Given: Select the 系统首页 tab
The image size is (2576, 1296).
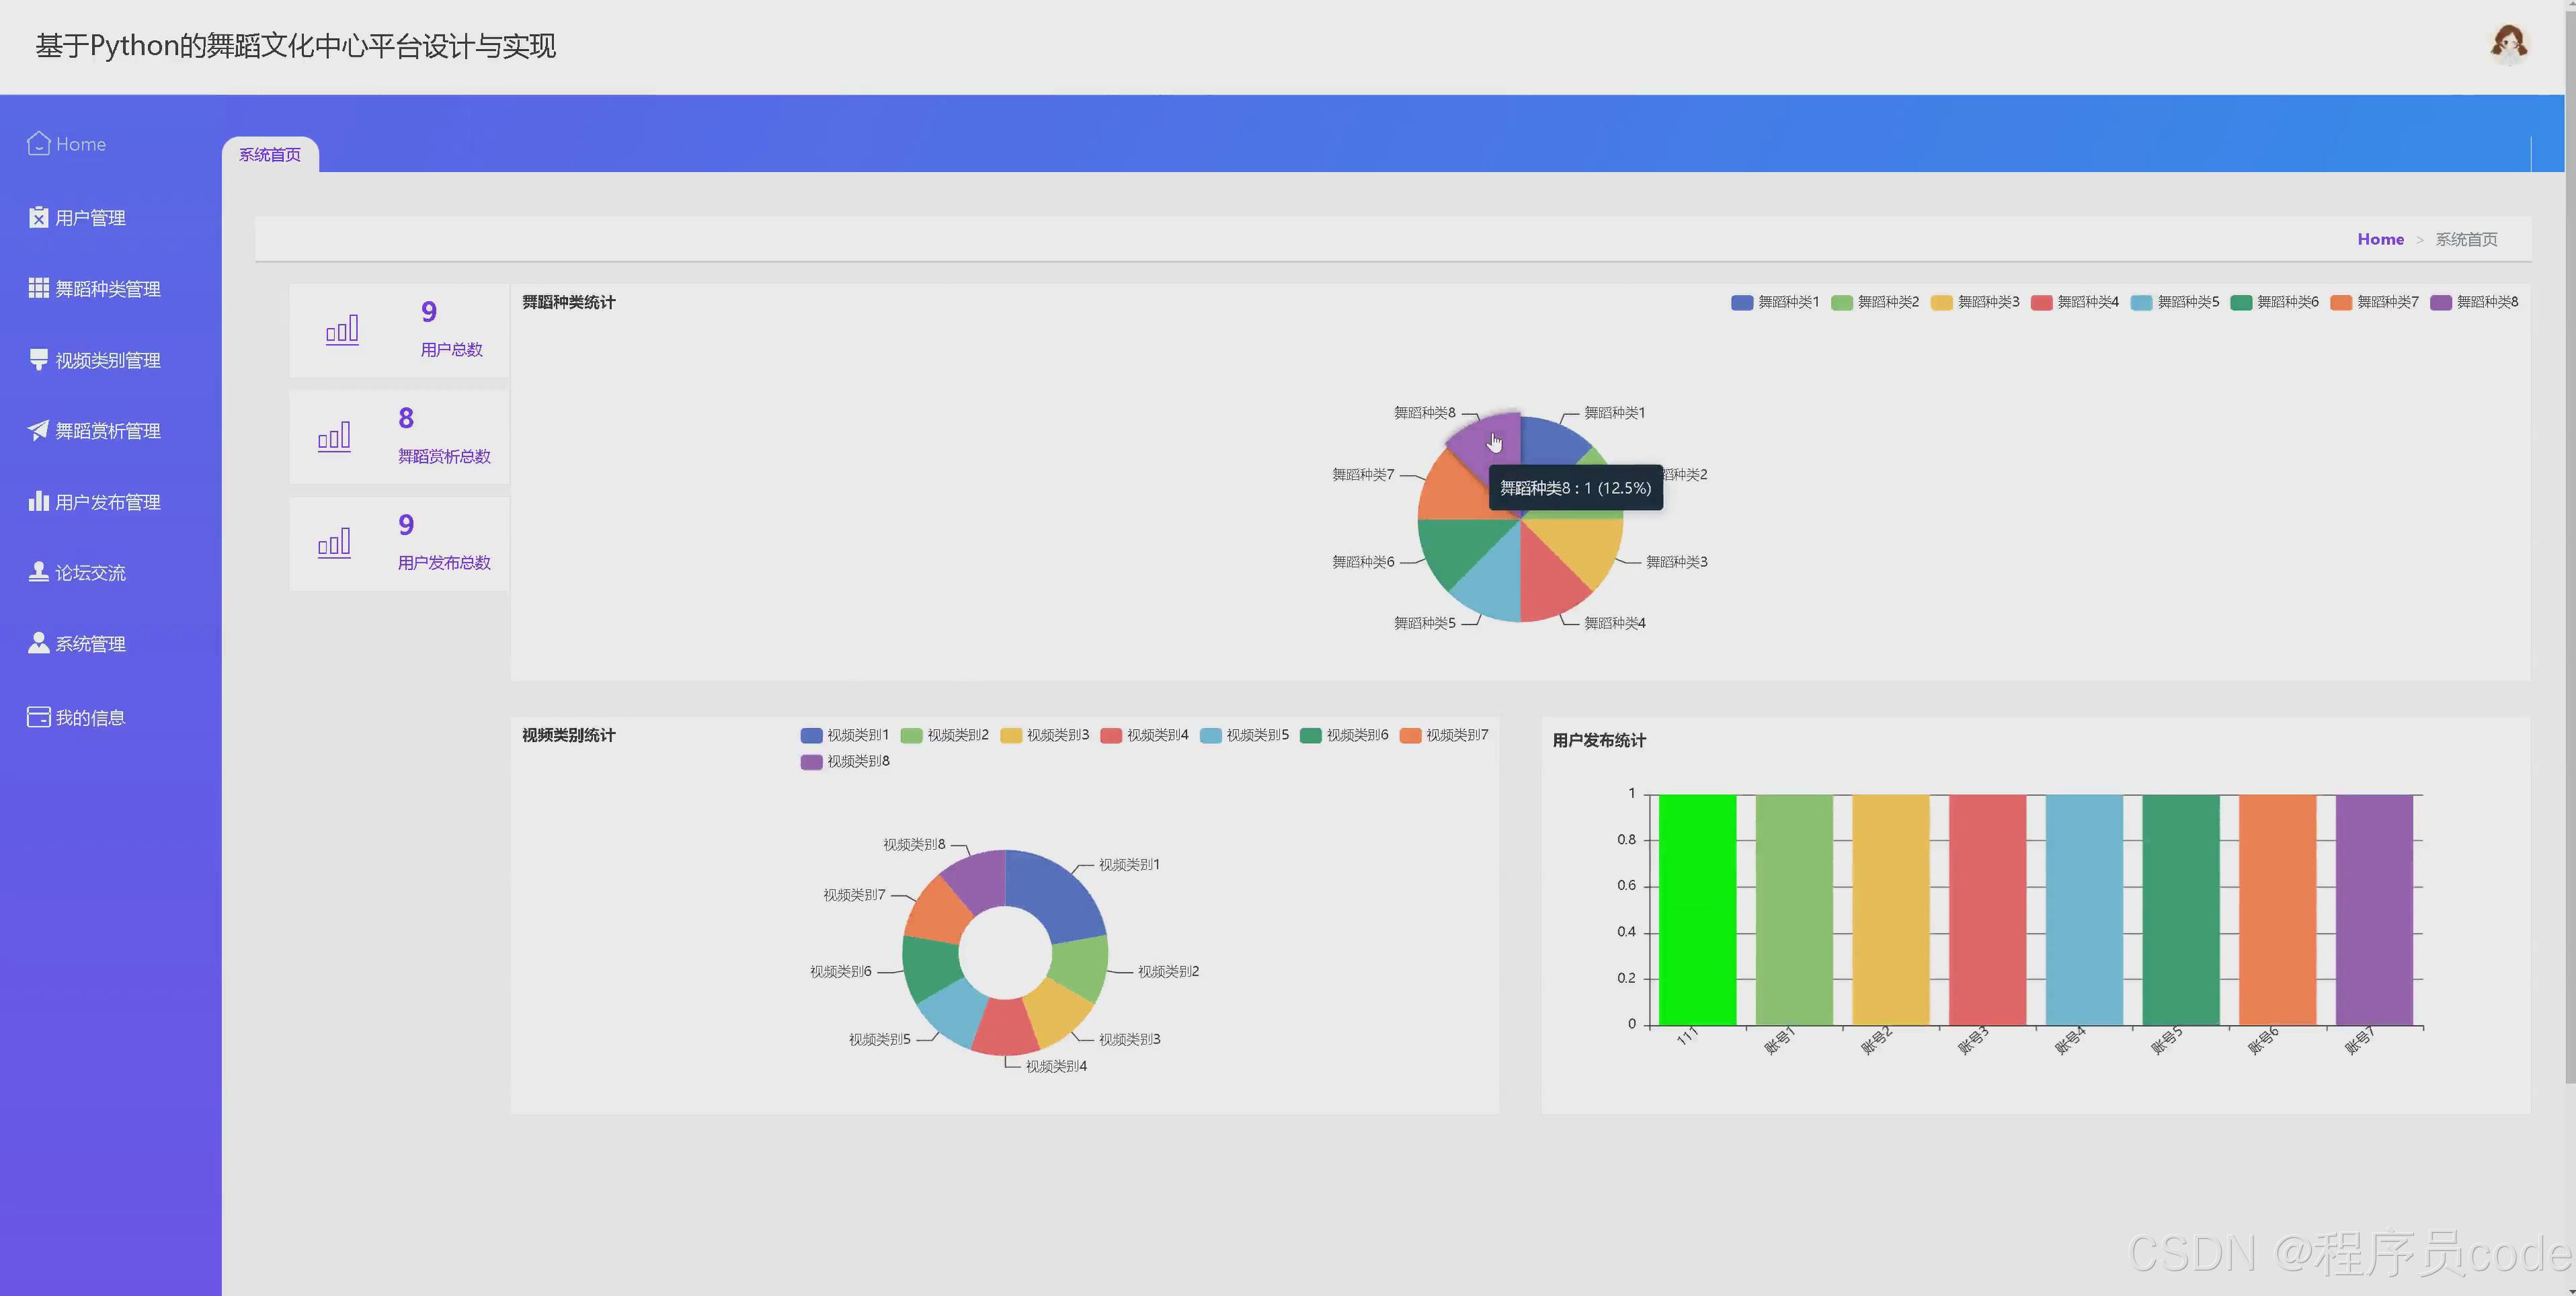Looking at the screenshot, I should click(270, 155).
